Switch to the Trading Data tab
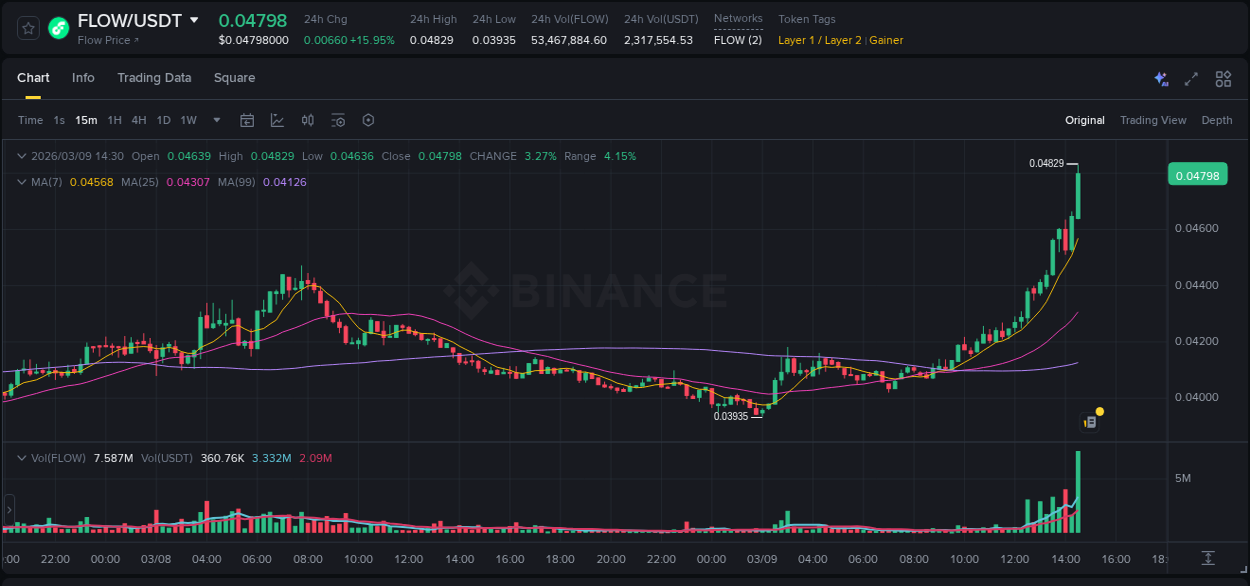The height and width of the screenshot is (586, 1250). (154, 78)
